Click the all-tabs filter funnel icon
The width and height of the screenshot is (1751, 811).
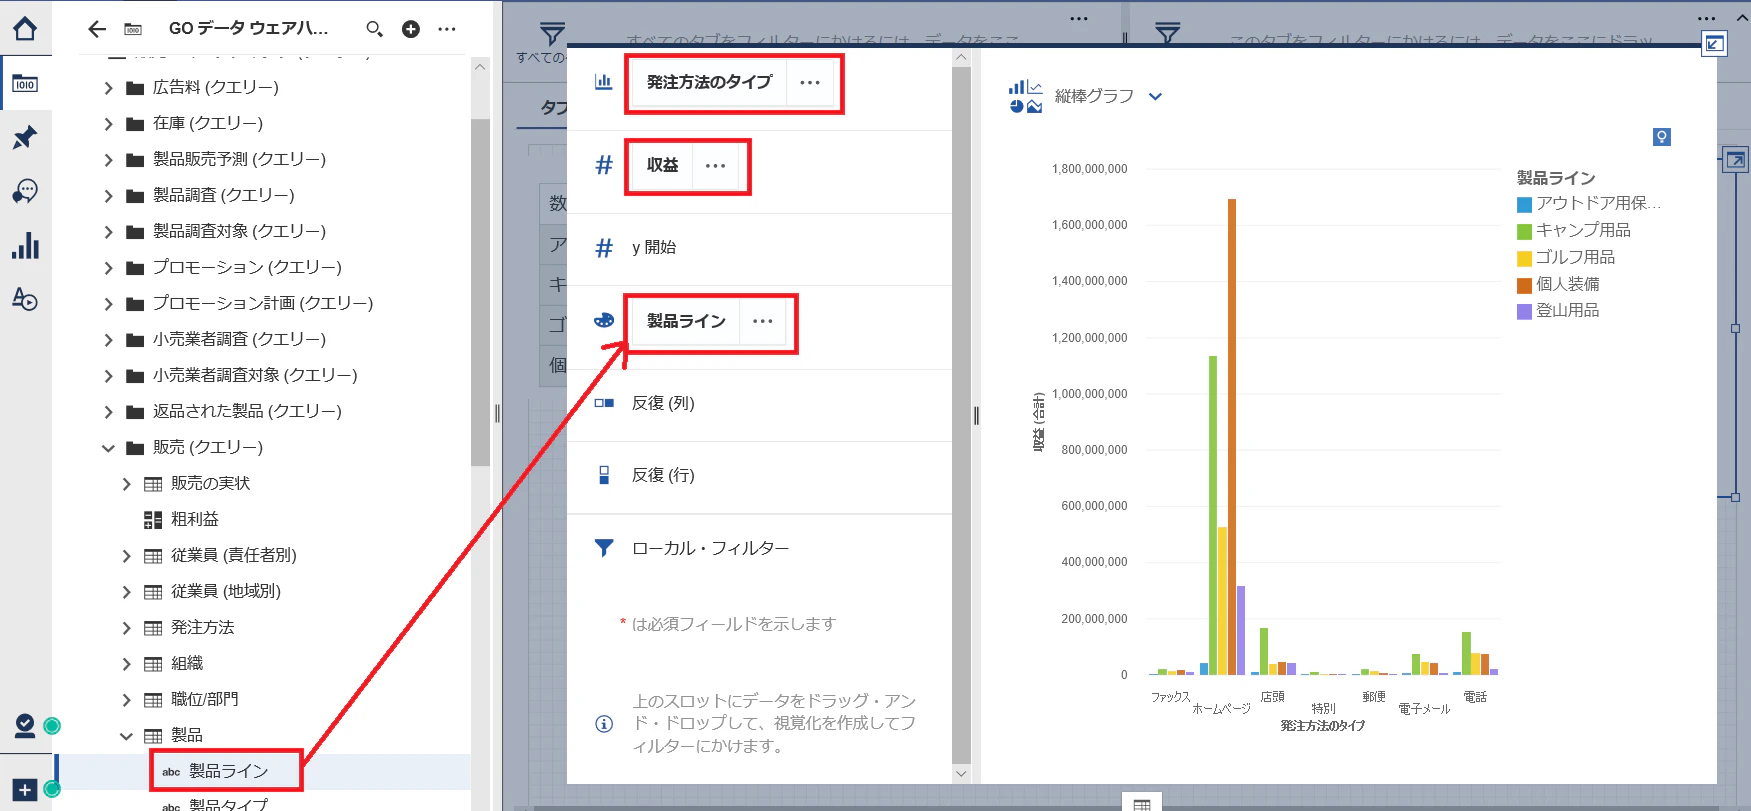552,33
